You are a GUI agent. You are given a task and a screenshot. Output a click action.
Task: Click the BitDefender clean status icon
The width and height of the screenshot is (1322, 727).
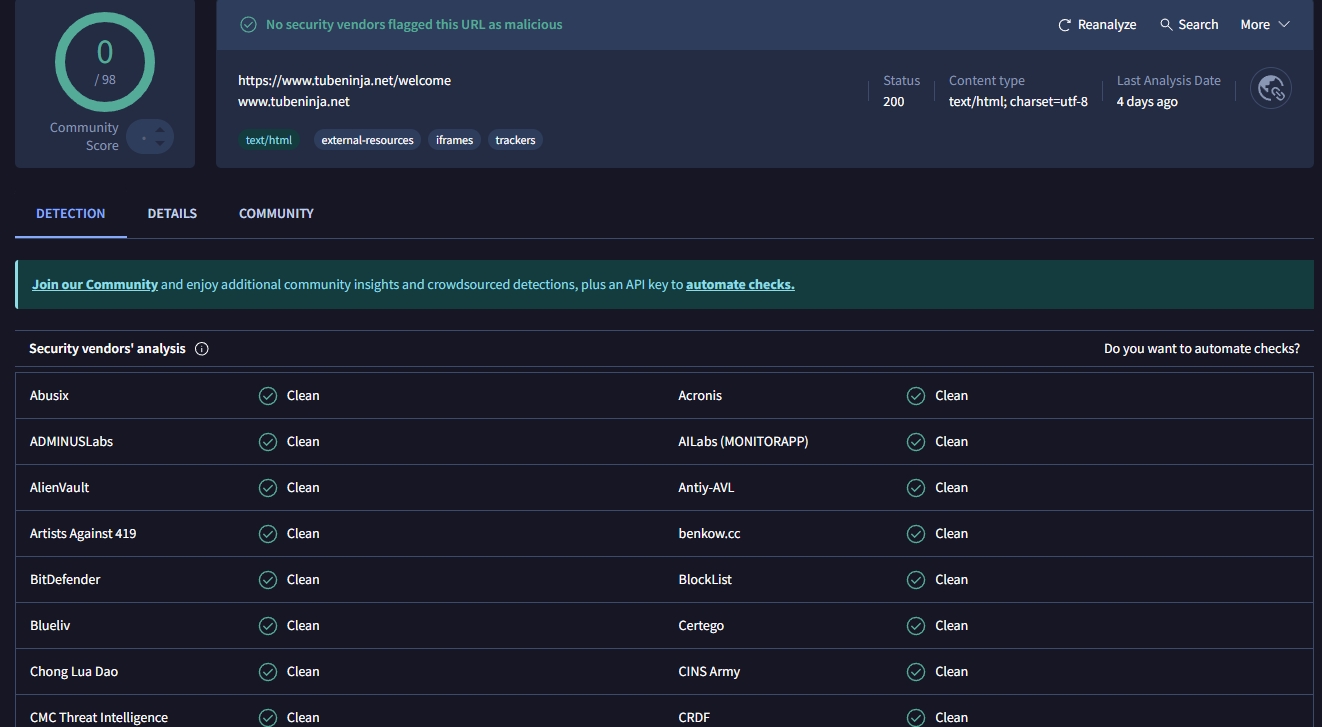pyautogui.click(x=268, y=580)
